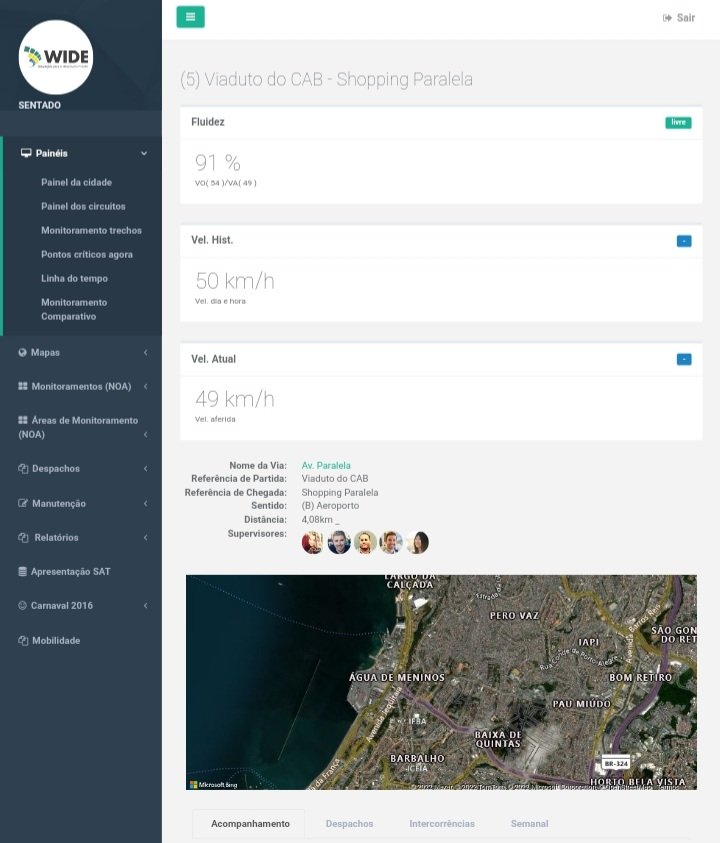Screen dimensions: 720x843
Task: Click the green livre status badge
Action: pyautogui.click(x=678, y=123)
